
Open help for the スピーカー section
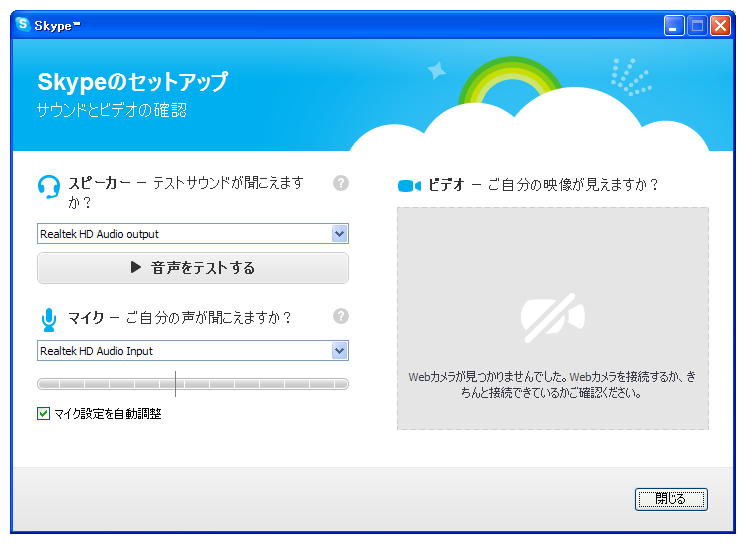(x=341, y=183)
